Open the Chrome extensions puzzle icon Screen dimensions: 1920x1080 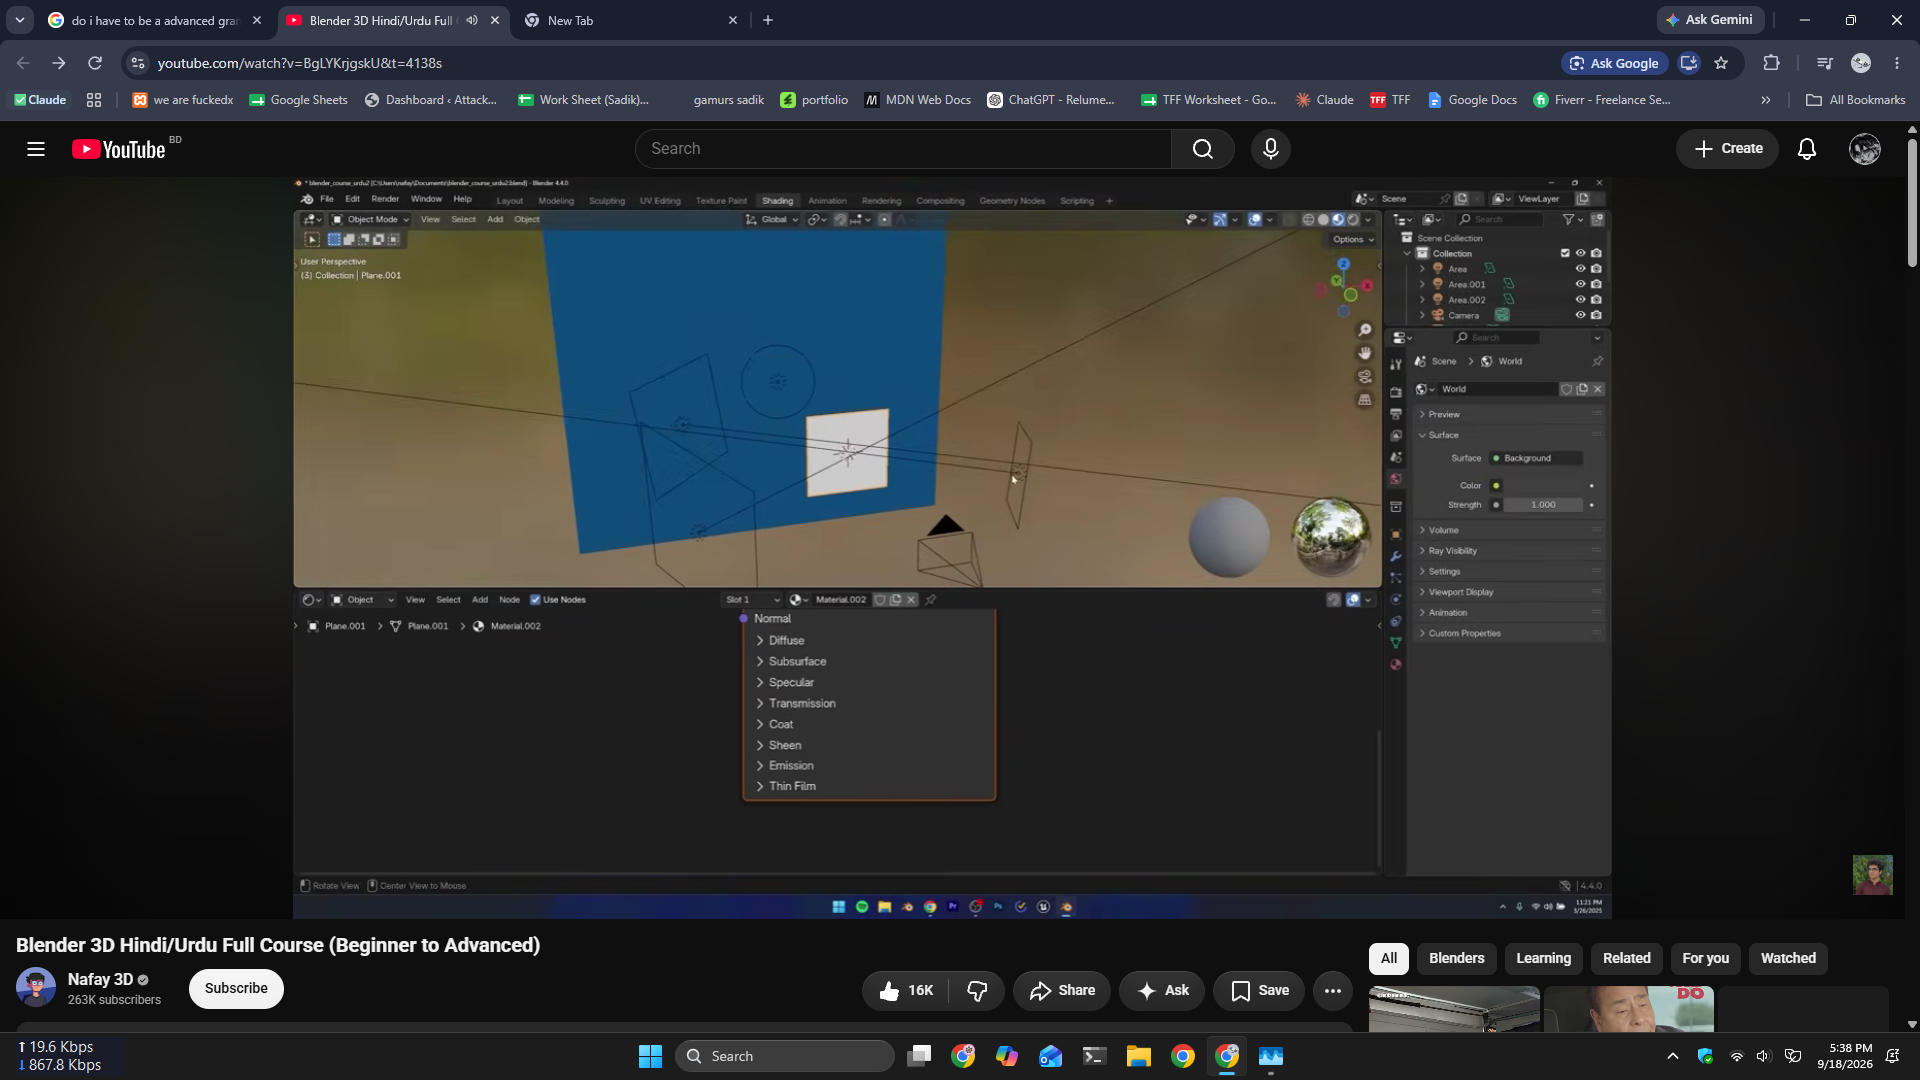(1771, 63)
